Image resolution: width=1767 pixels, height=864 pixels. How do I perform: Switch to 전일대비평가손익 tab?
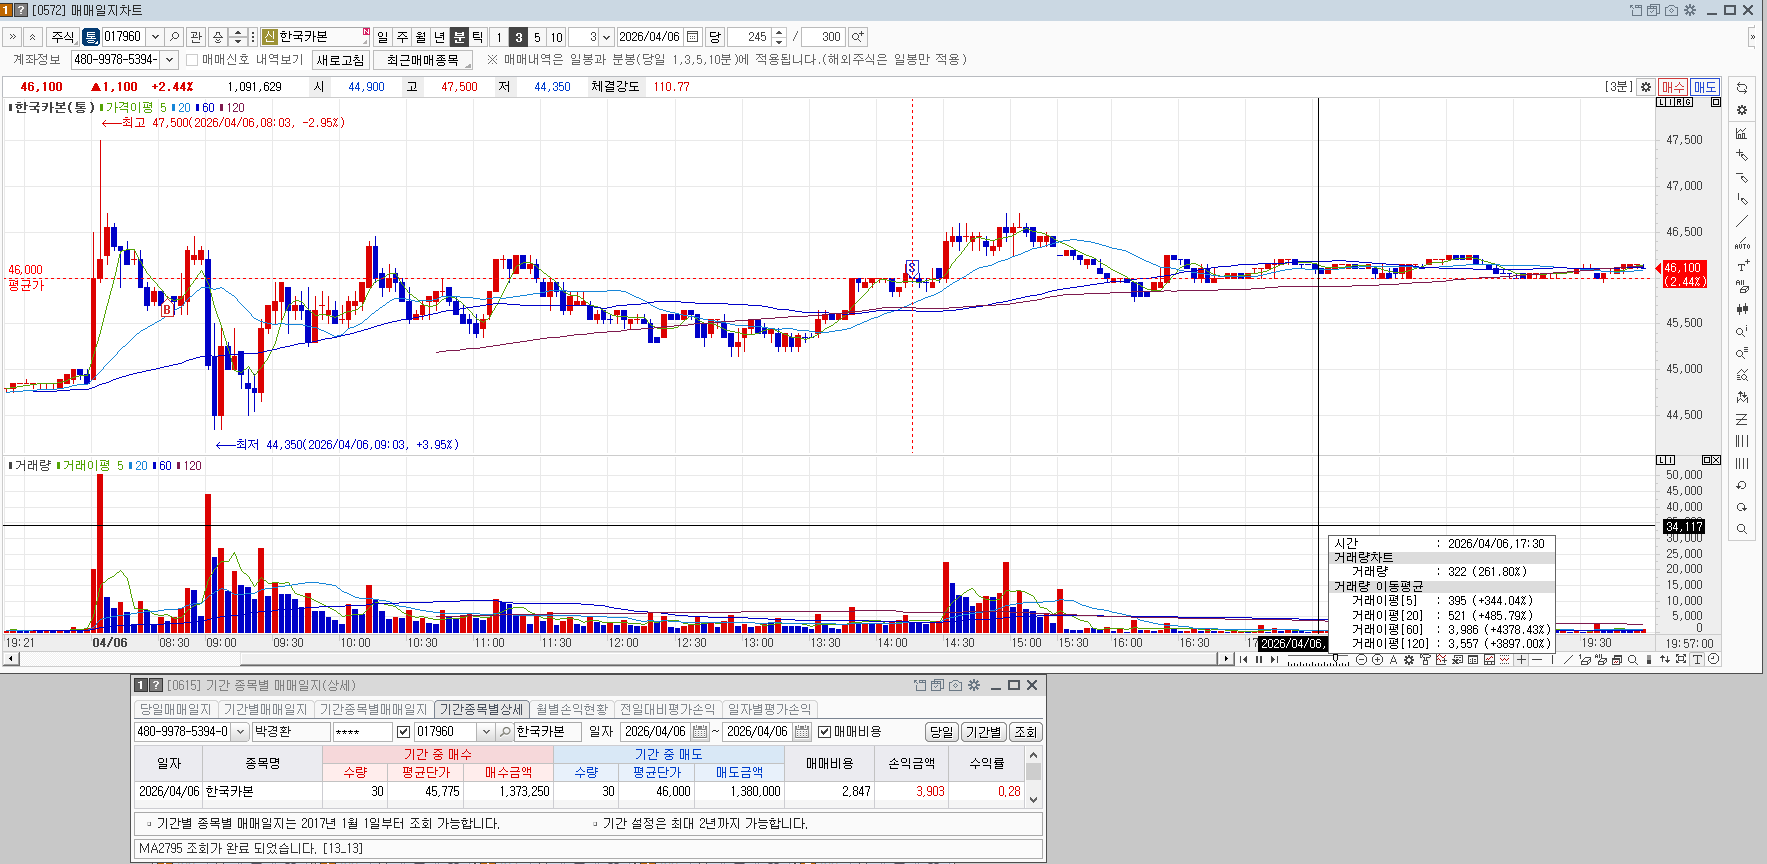668,709
